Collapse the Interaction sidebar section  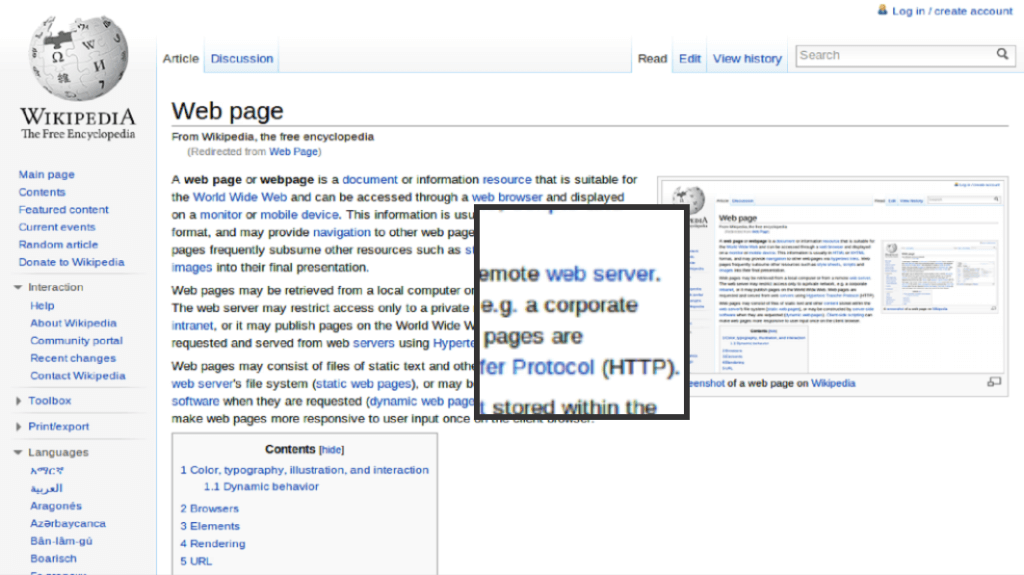(18, 287)
